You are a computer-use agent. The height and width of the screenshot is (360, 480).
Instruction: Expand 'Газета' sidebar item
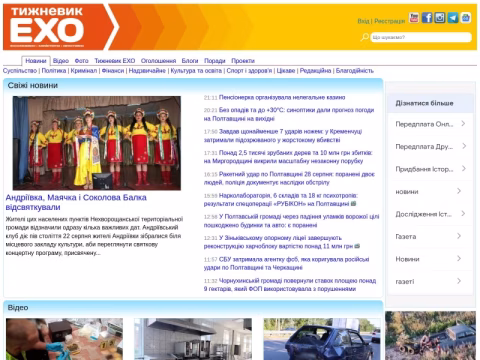click(430, 236)
